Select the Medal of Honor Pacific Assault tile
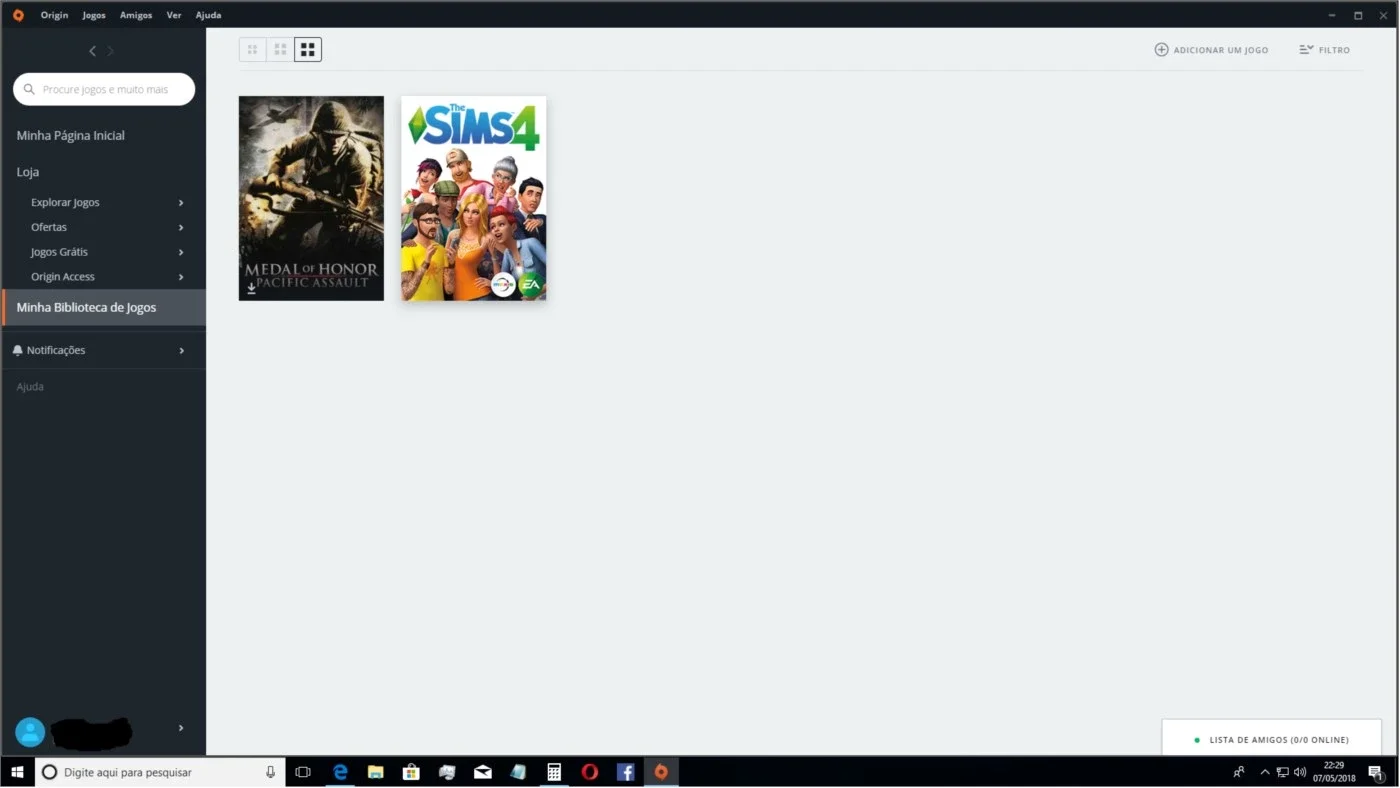1400x788 pixels. coord(311,198)
